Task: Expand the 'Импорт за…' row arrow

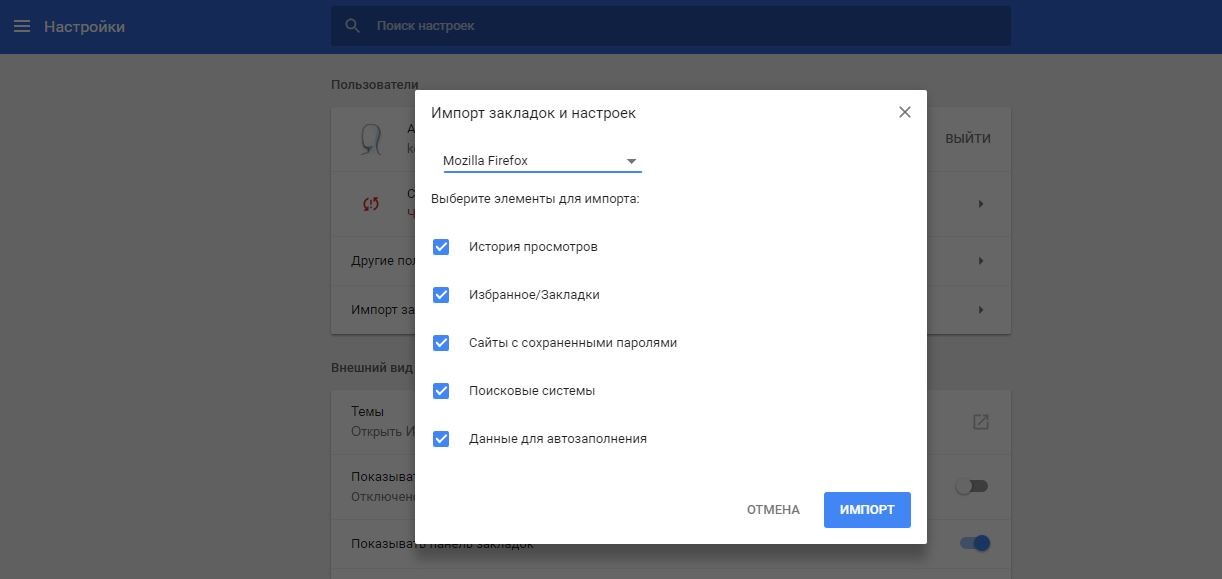Action: pos(981,310)
